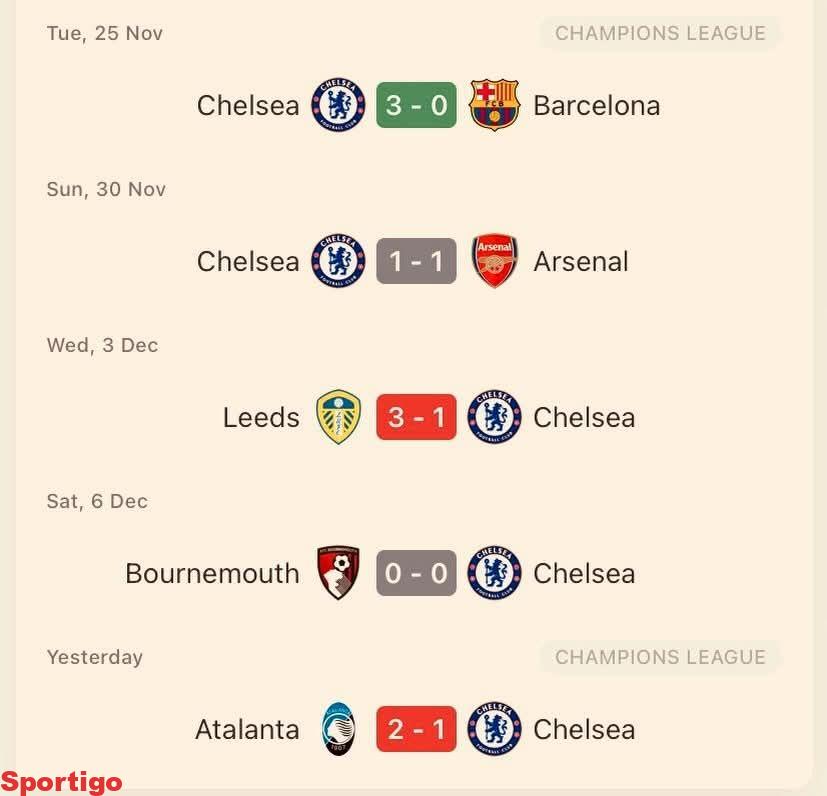827x796 pixels.
Task: Open the Barcelona team name link
Action: pos(597,105)
